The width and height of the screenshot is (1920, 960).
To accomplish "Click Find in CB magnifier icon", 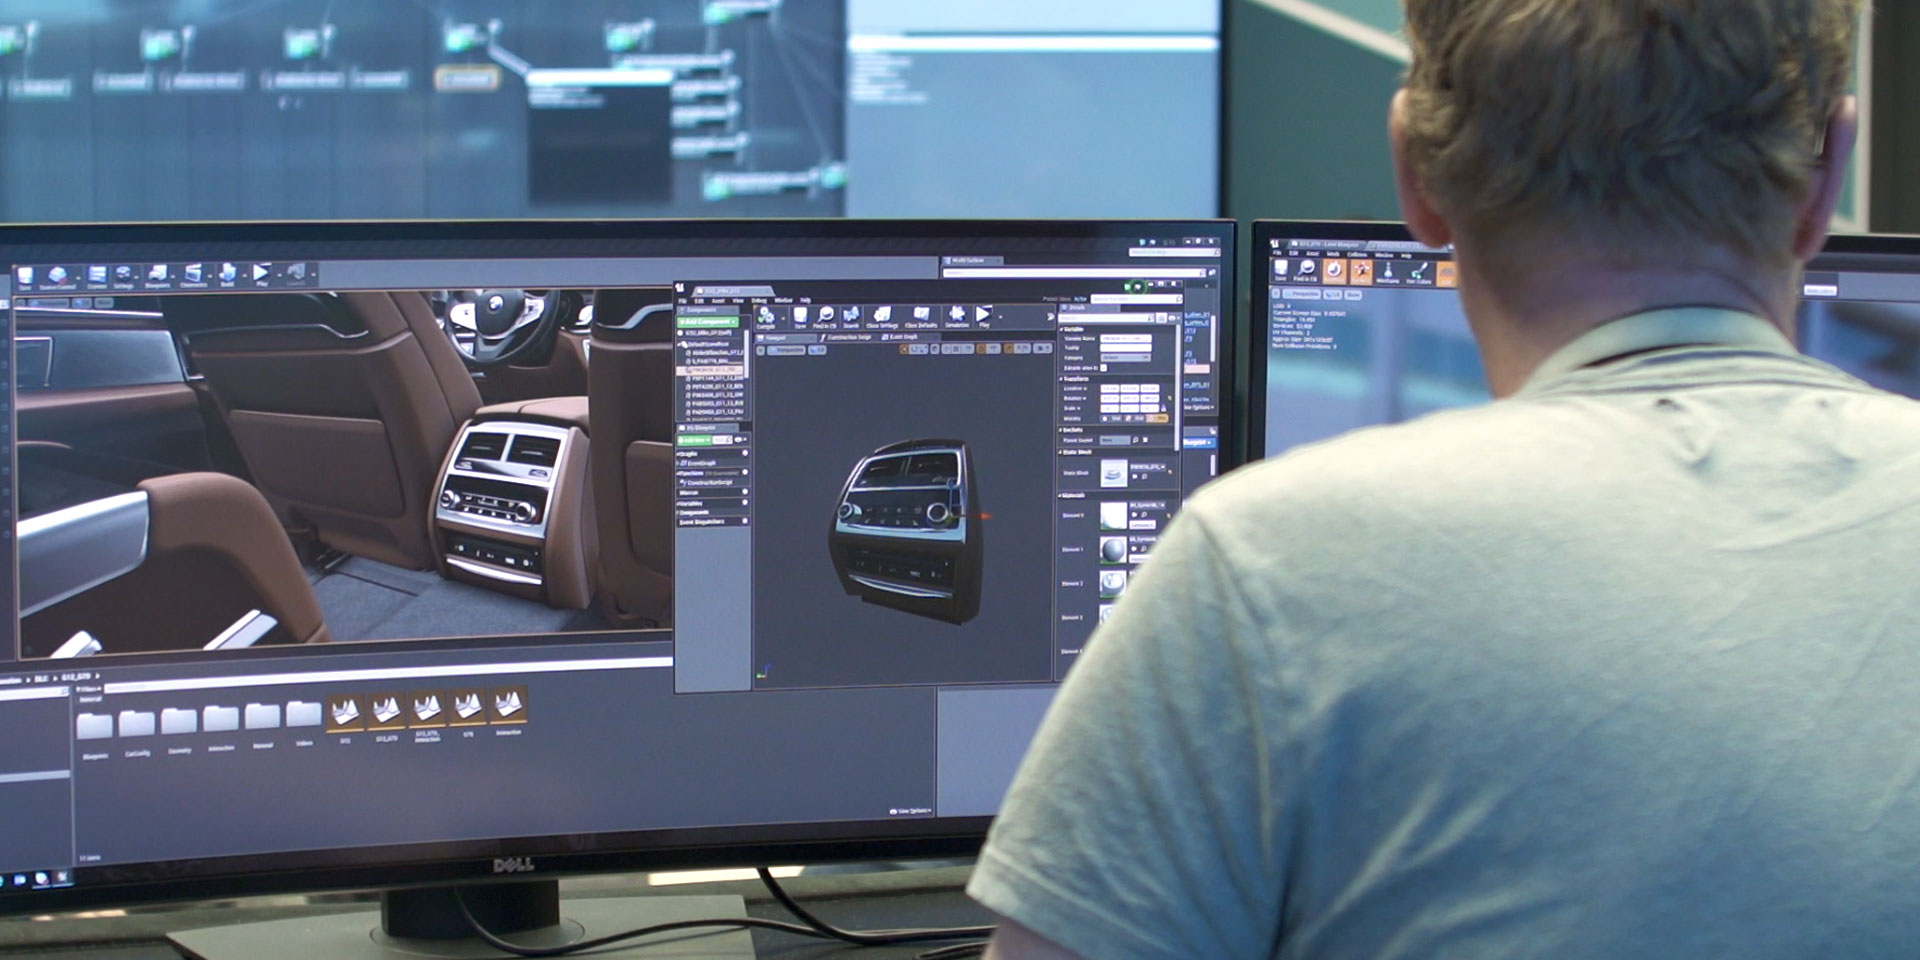I will click(825, 318).
